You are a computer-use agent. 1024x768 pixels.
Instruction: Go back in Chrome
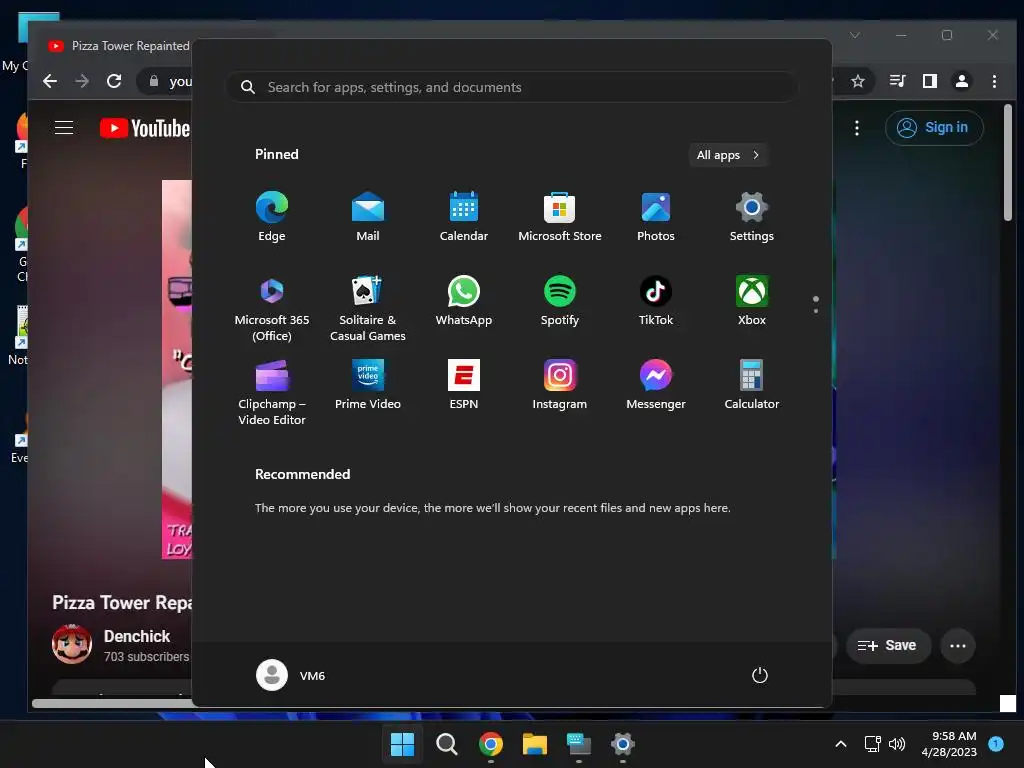(x=50, y=81)
